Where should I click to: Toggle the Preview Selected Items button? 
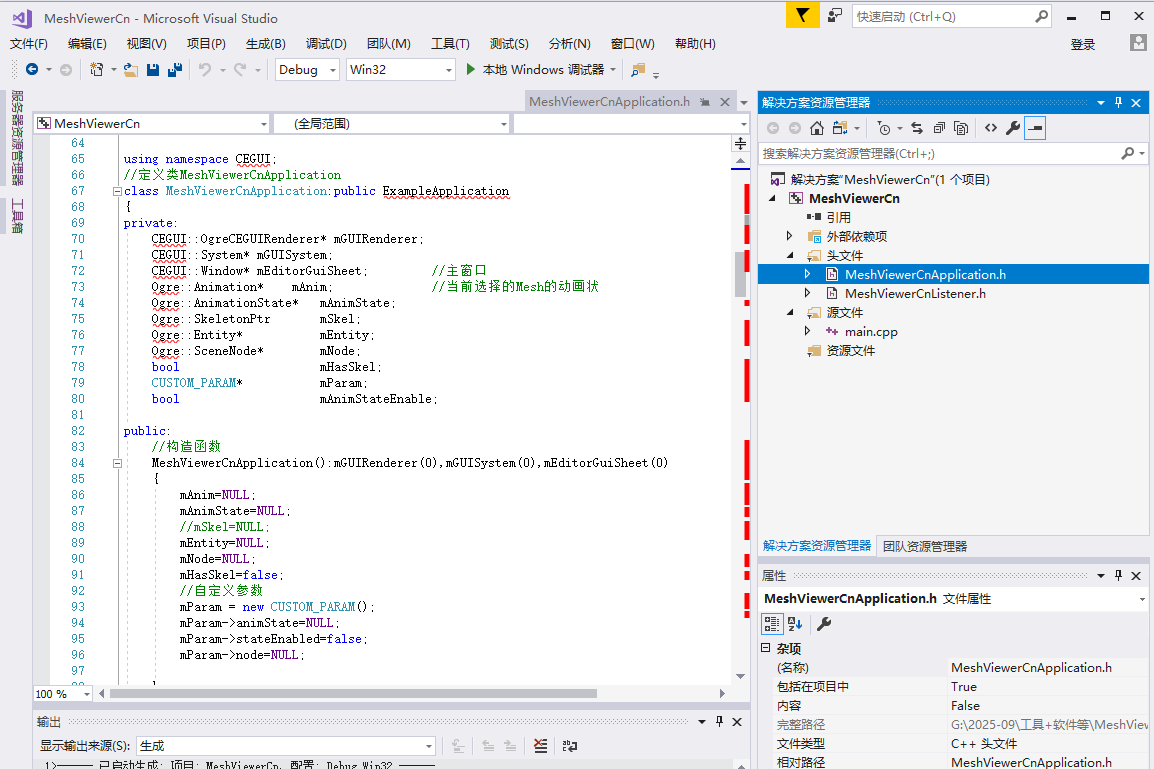point(1035,128)
